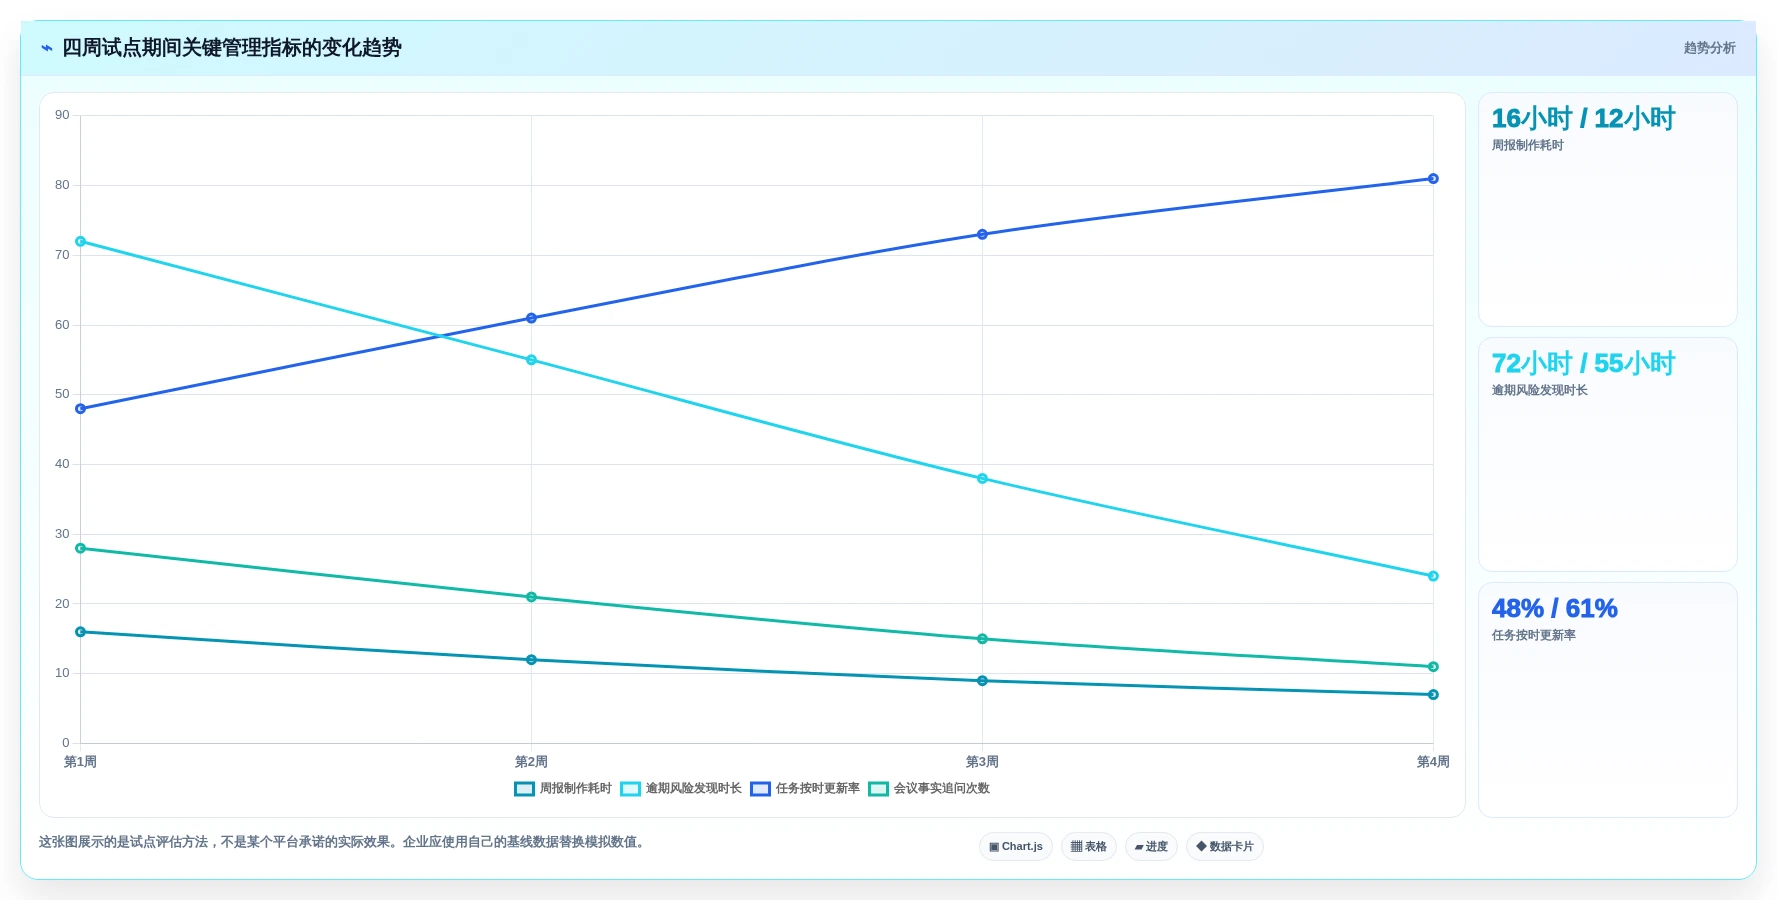Select the 周报制作耗时 data point at 第3周

pos(982,681)
